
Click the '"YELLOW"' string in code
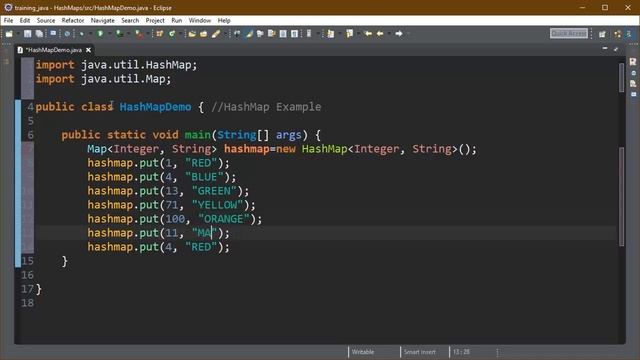(217, 205)
